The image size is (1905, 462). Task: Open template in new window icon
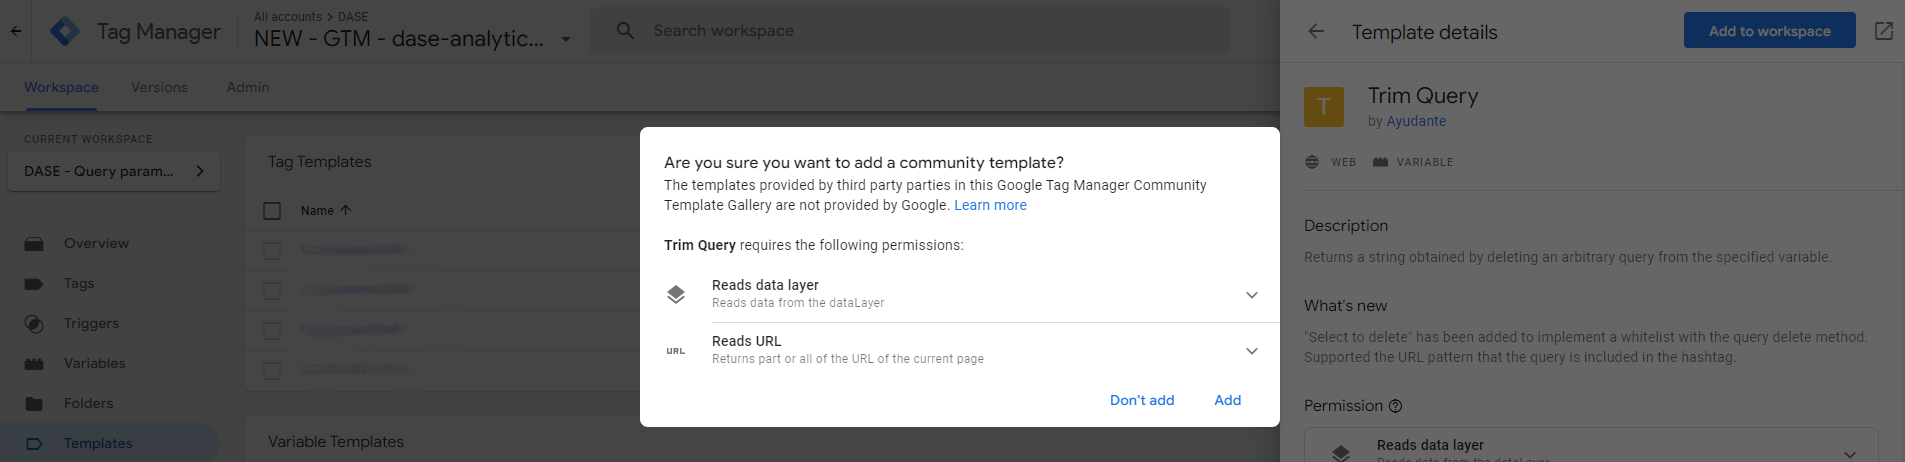[1884, 31]
